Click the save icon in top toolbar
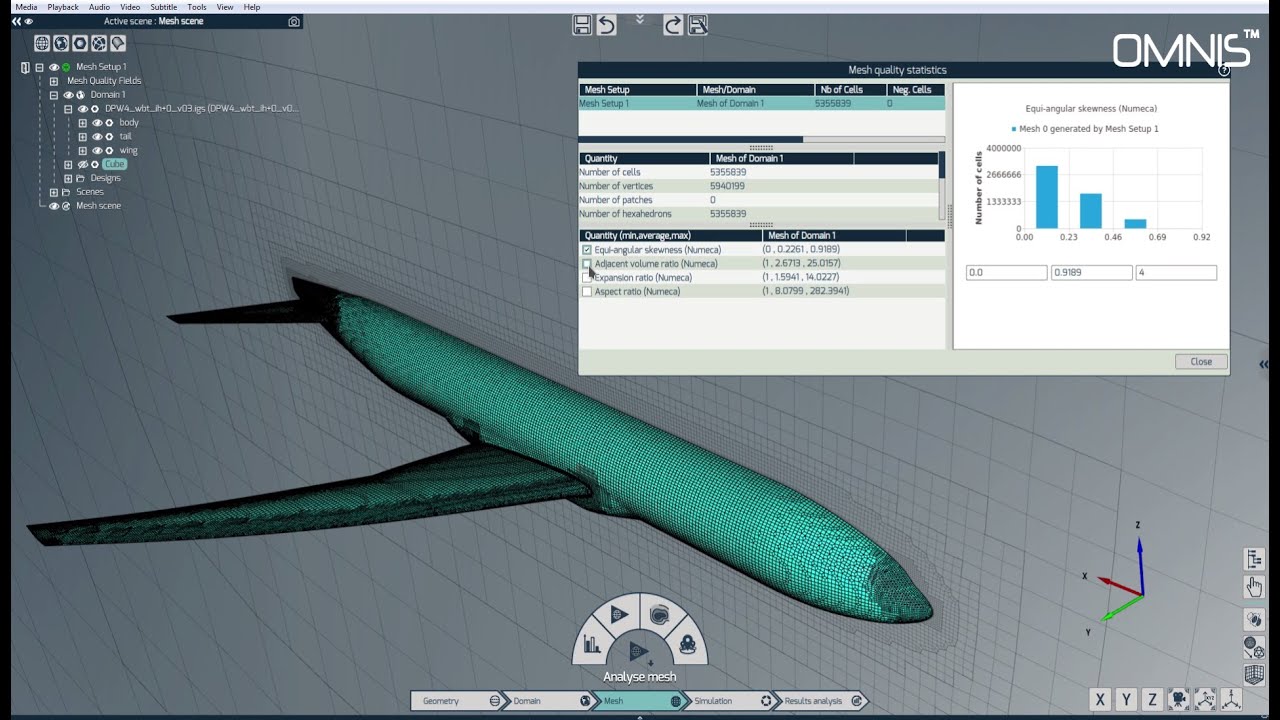The image size is (1280, 720). pyautogui.click(x=582, y=26)
